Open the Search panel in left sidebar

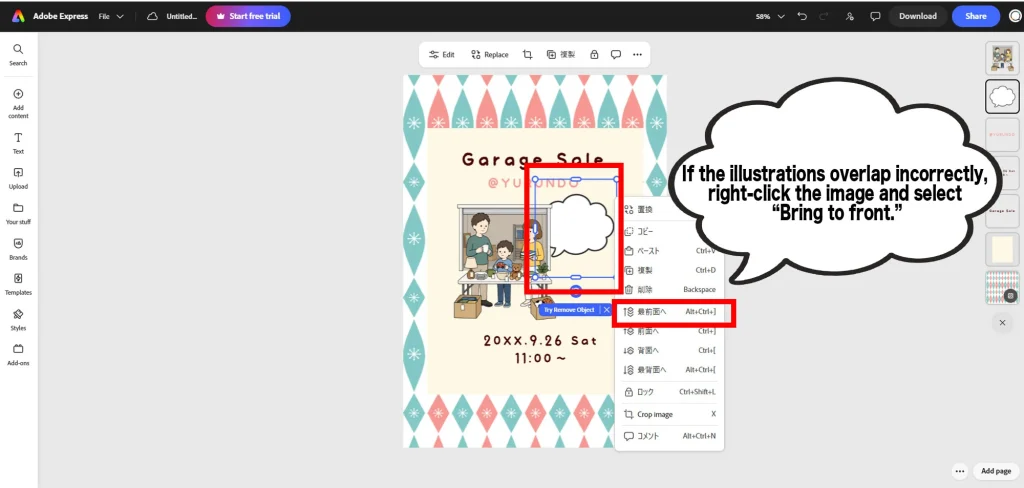18,54
